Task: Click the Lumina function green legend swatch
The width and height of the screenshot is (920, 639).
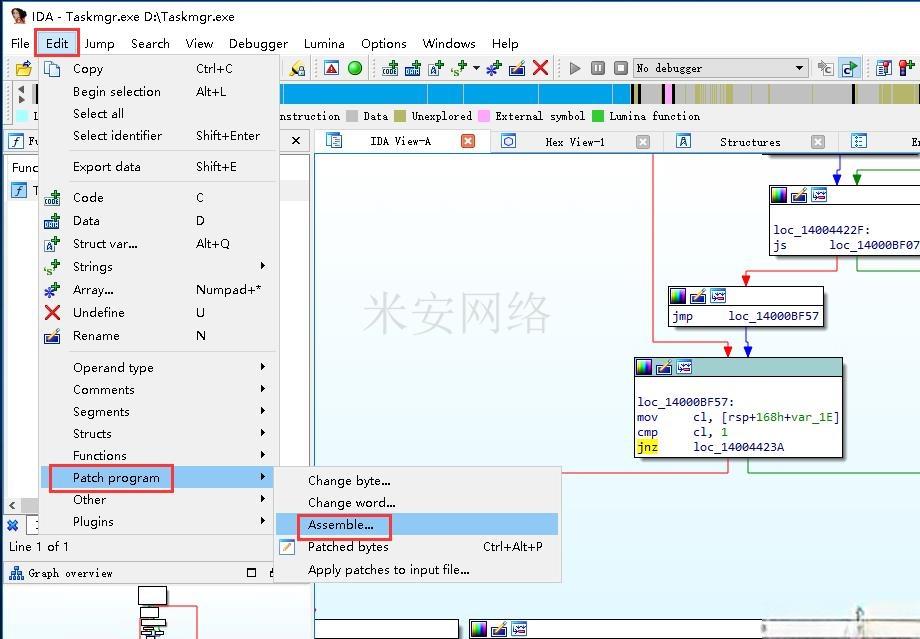Action: (598, 116)
